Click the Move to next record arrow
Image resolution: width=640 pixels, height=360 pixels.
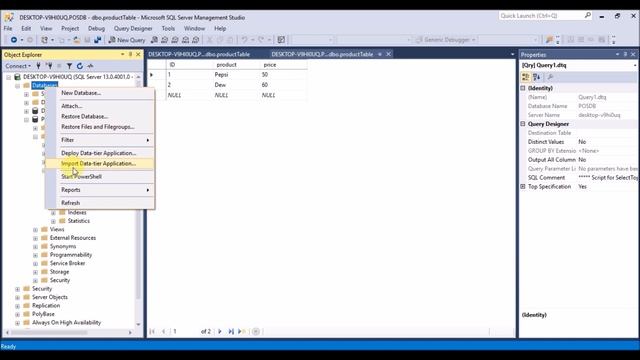coord(220,331)
